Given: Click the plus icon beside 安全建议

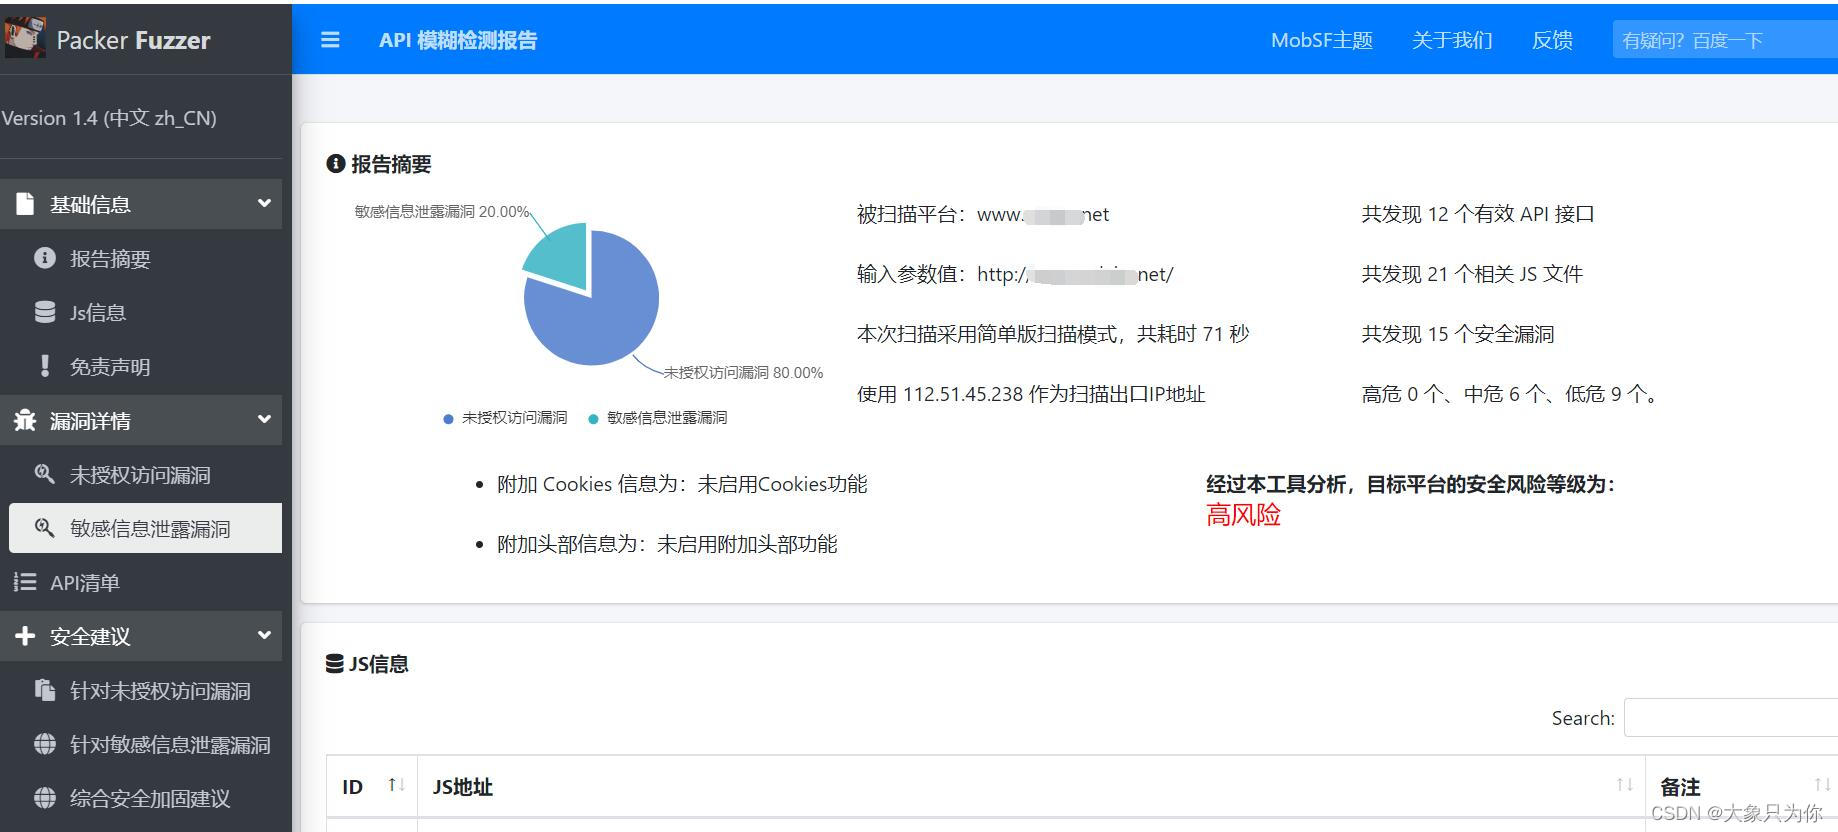Looking at the screenshot, I should pyautogui.click(x=25, y=636).
